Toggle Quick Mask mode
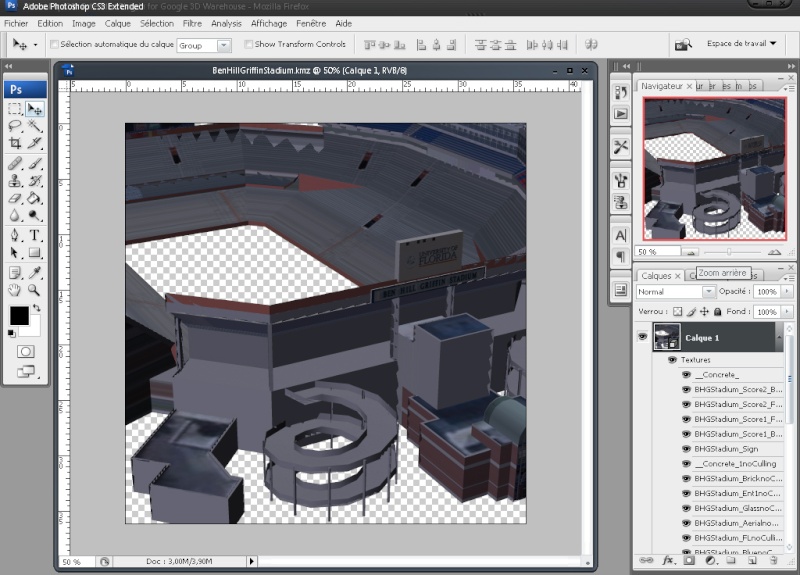The image size is (800, 575). click(26, 352)
